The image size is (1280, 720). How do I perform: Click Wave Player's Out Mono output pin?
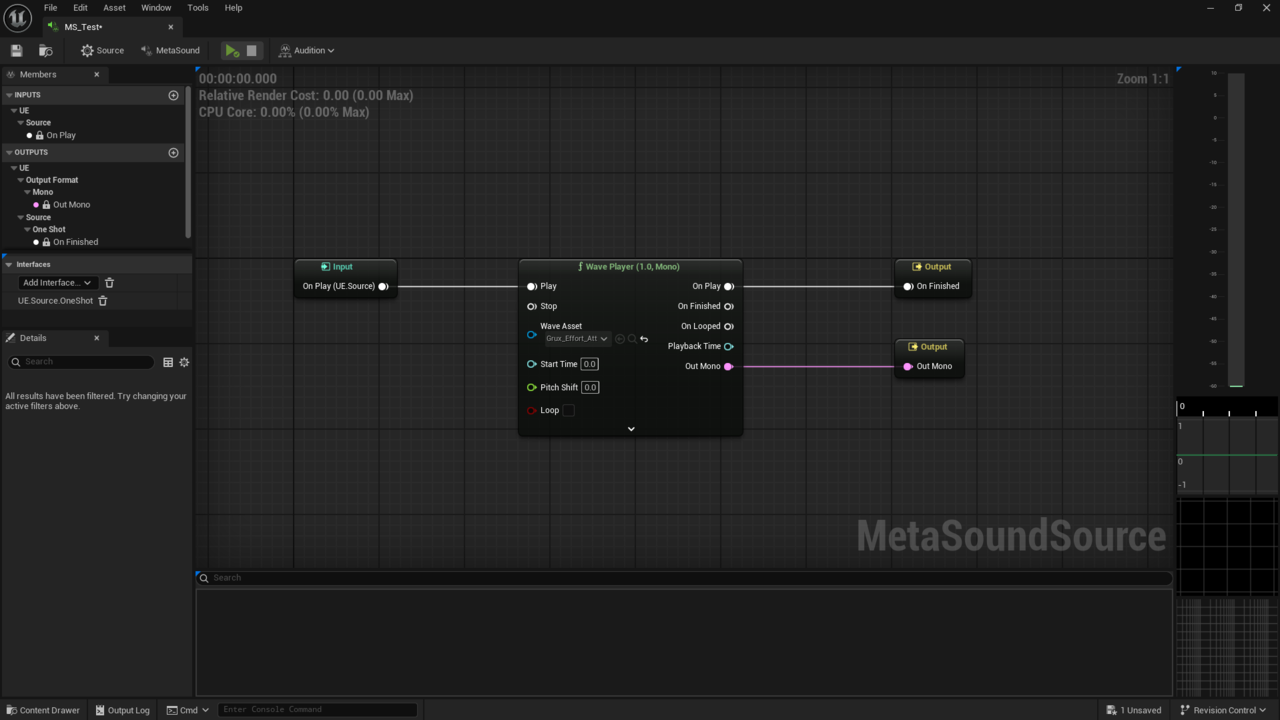729,366
